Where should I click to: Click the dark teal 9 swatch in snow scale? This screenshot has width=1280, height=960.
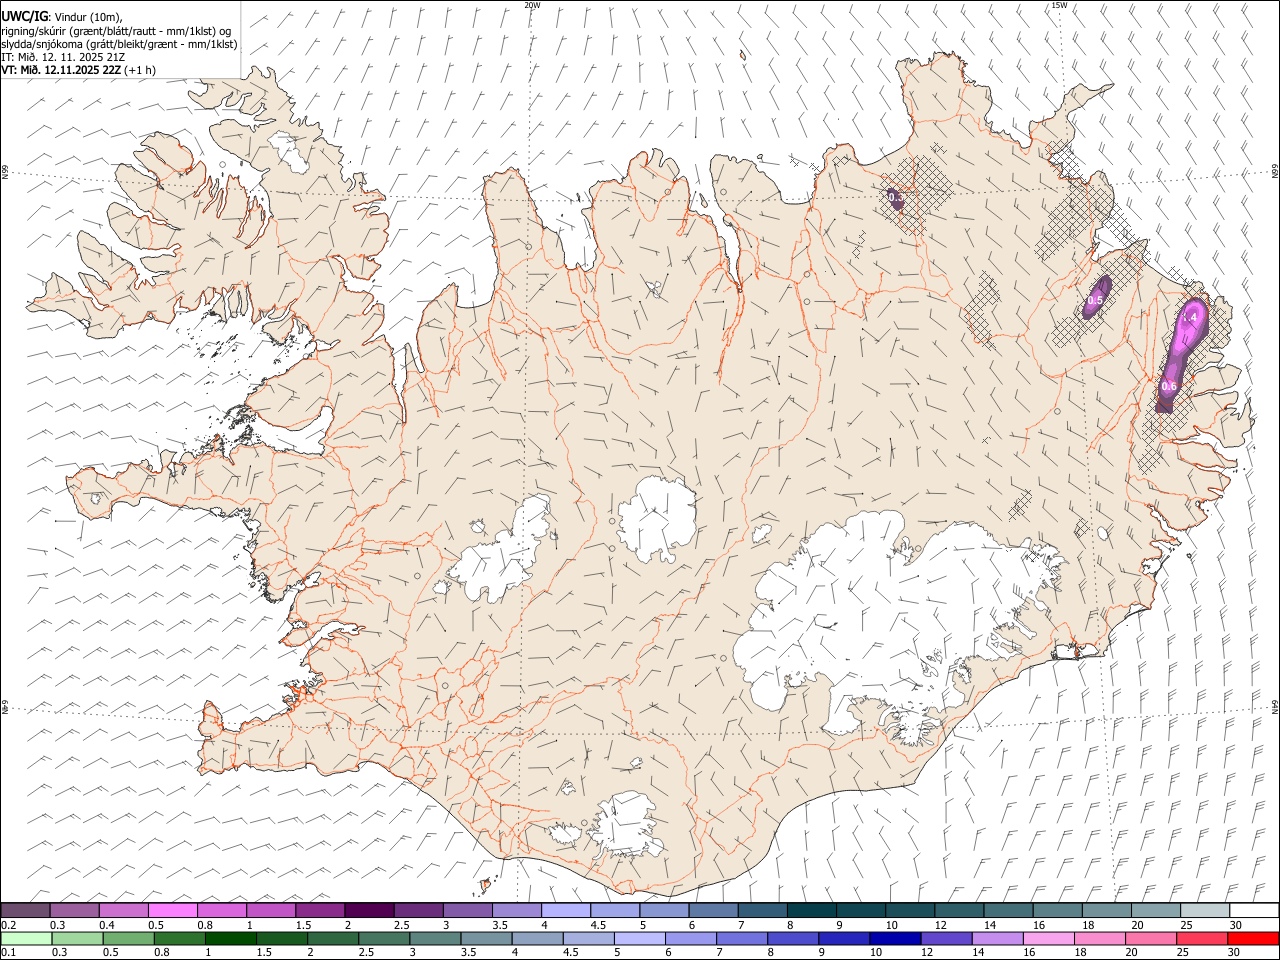[x=860, y=910]
